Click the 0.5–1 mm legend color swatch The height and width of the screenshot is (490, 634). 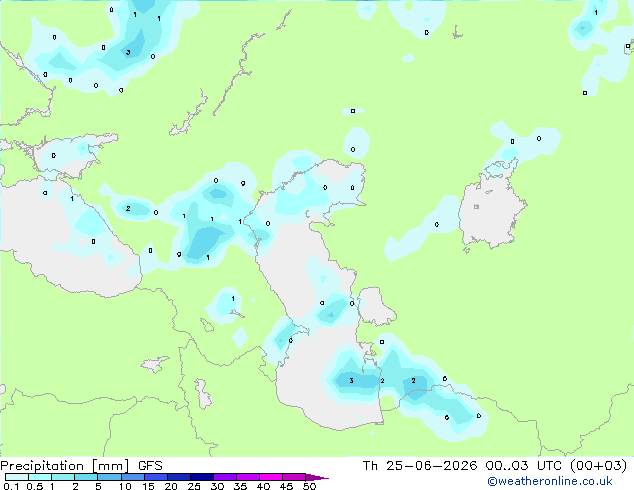click(40, 477)
